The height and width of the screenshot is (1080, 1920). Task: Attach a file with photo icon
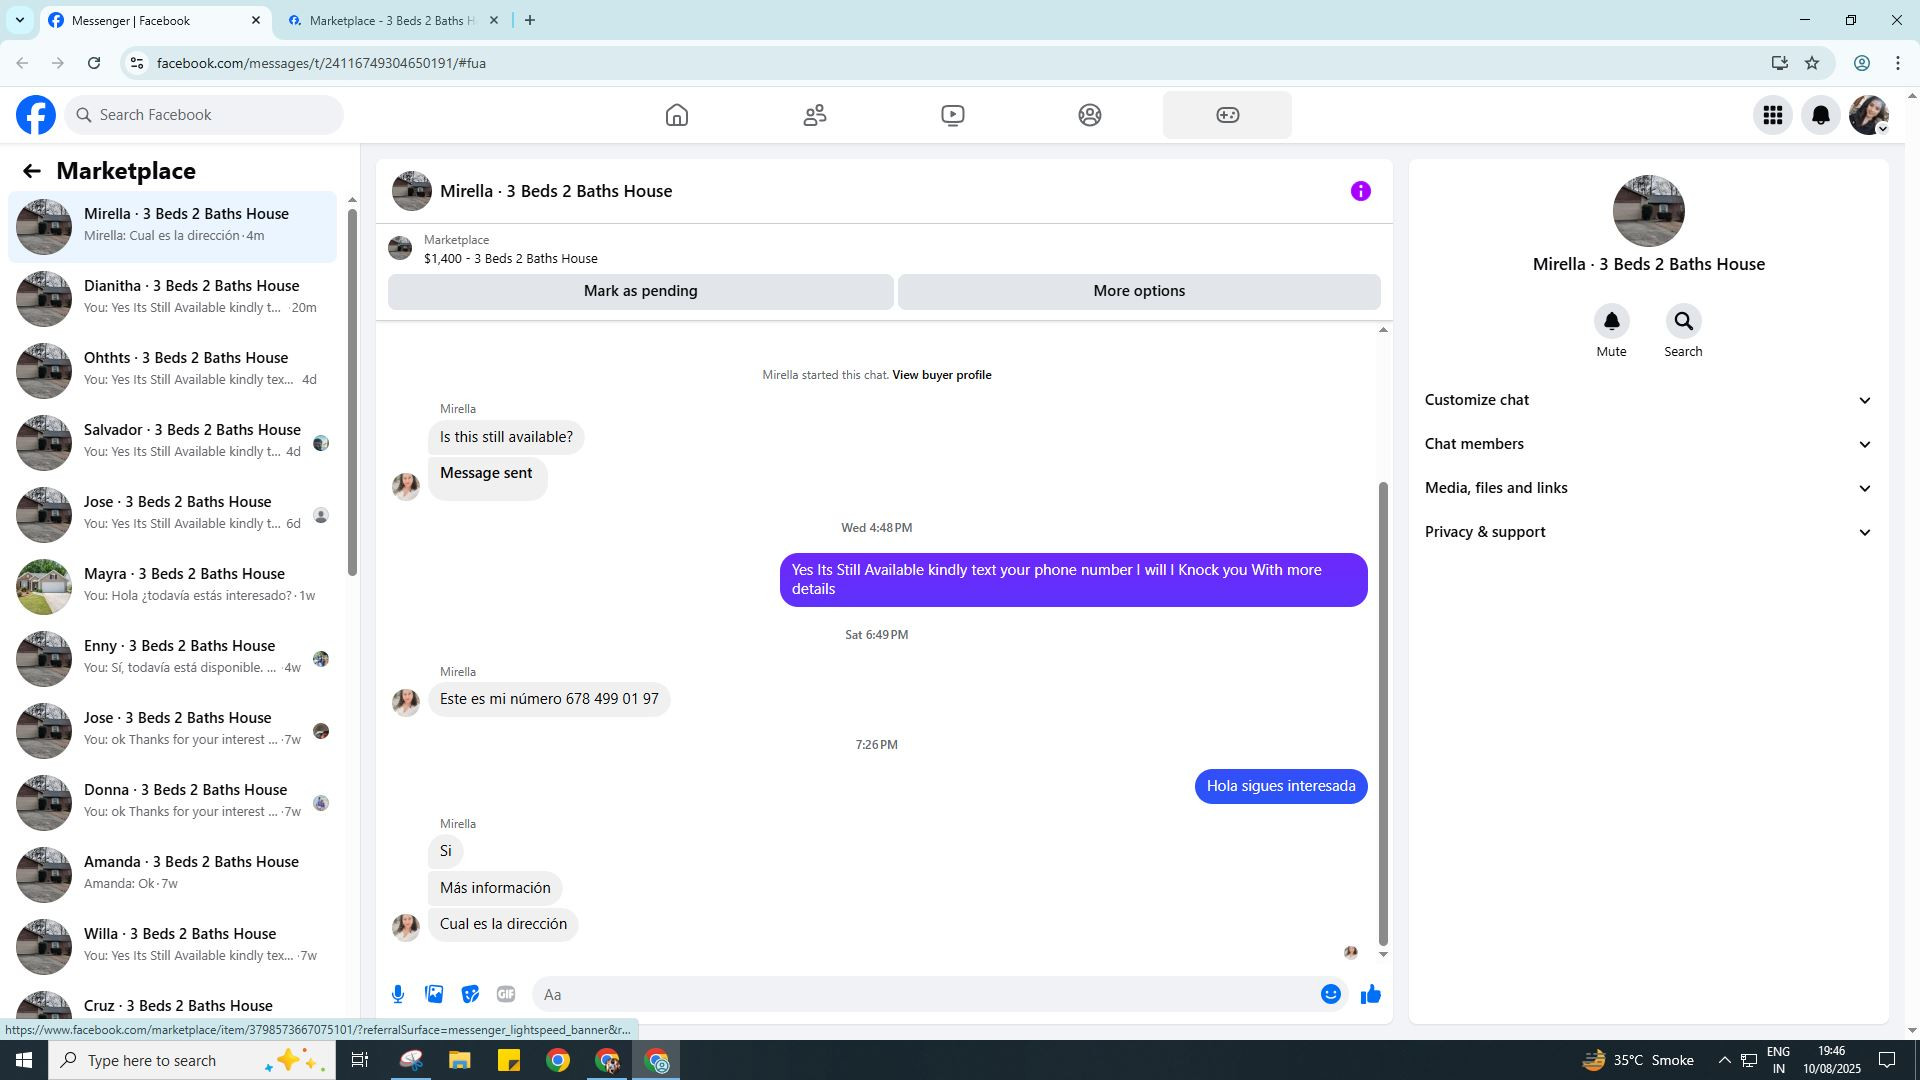point(434,994)
